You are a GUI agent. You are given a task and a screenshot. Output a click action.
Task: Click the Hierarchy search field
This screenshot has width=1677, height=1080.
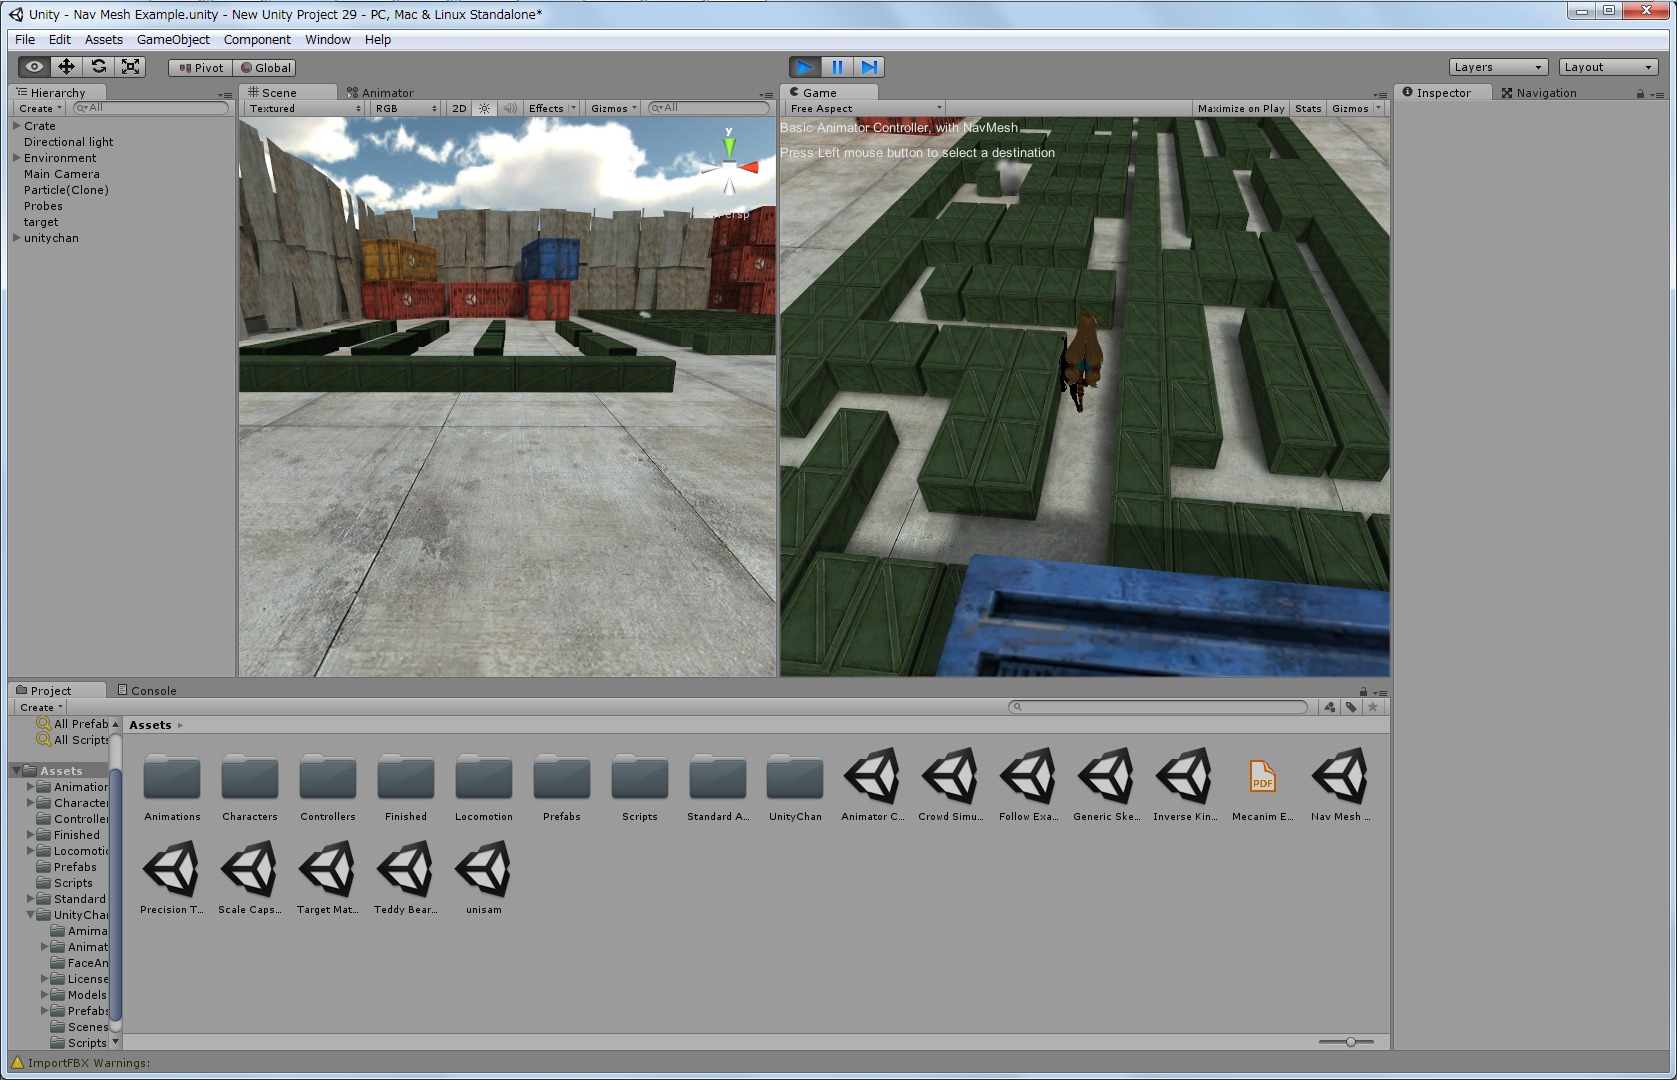tap(151, 108)
